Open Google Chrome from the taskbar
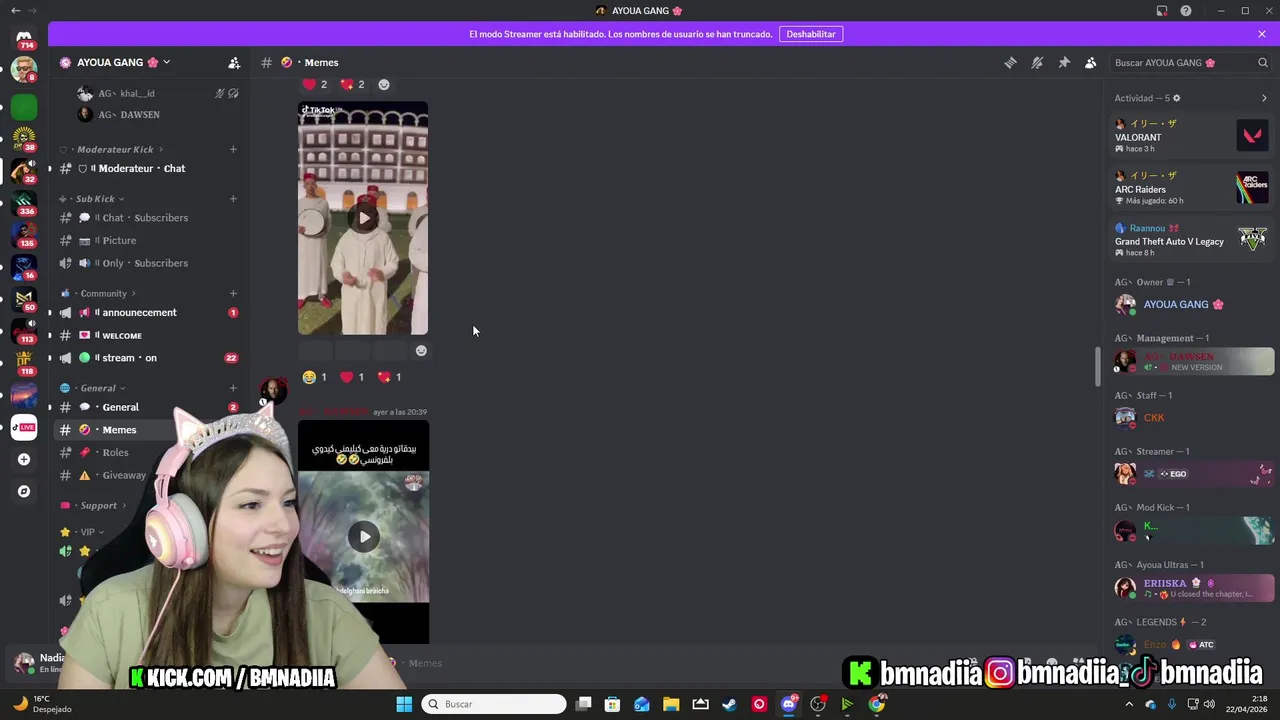 coord(877,704)
